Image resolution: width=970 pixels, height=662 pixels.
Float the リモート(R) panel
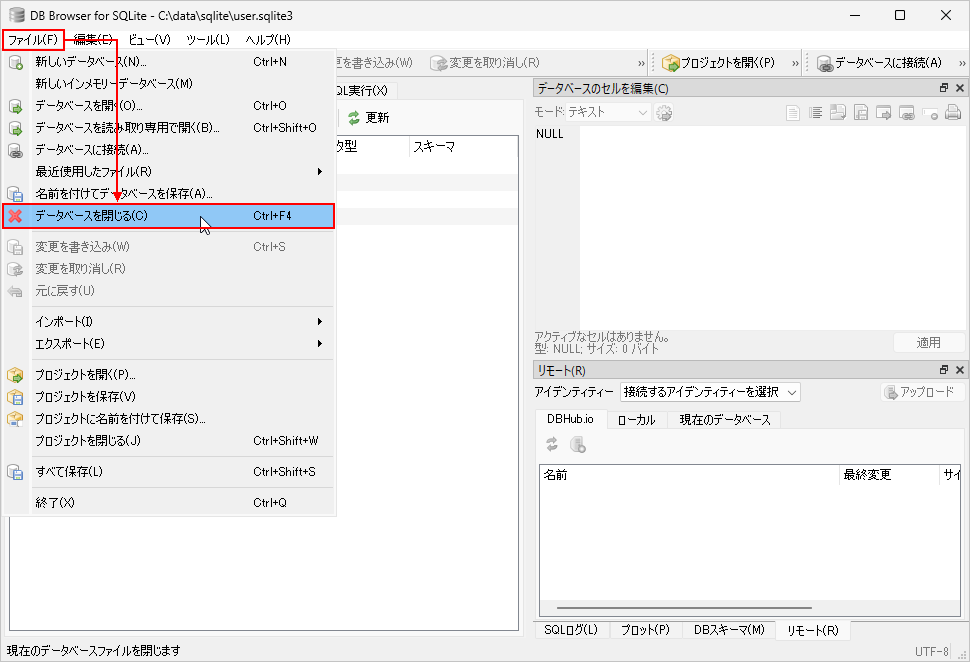[944, 370]
